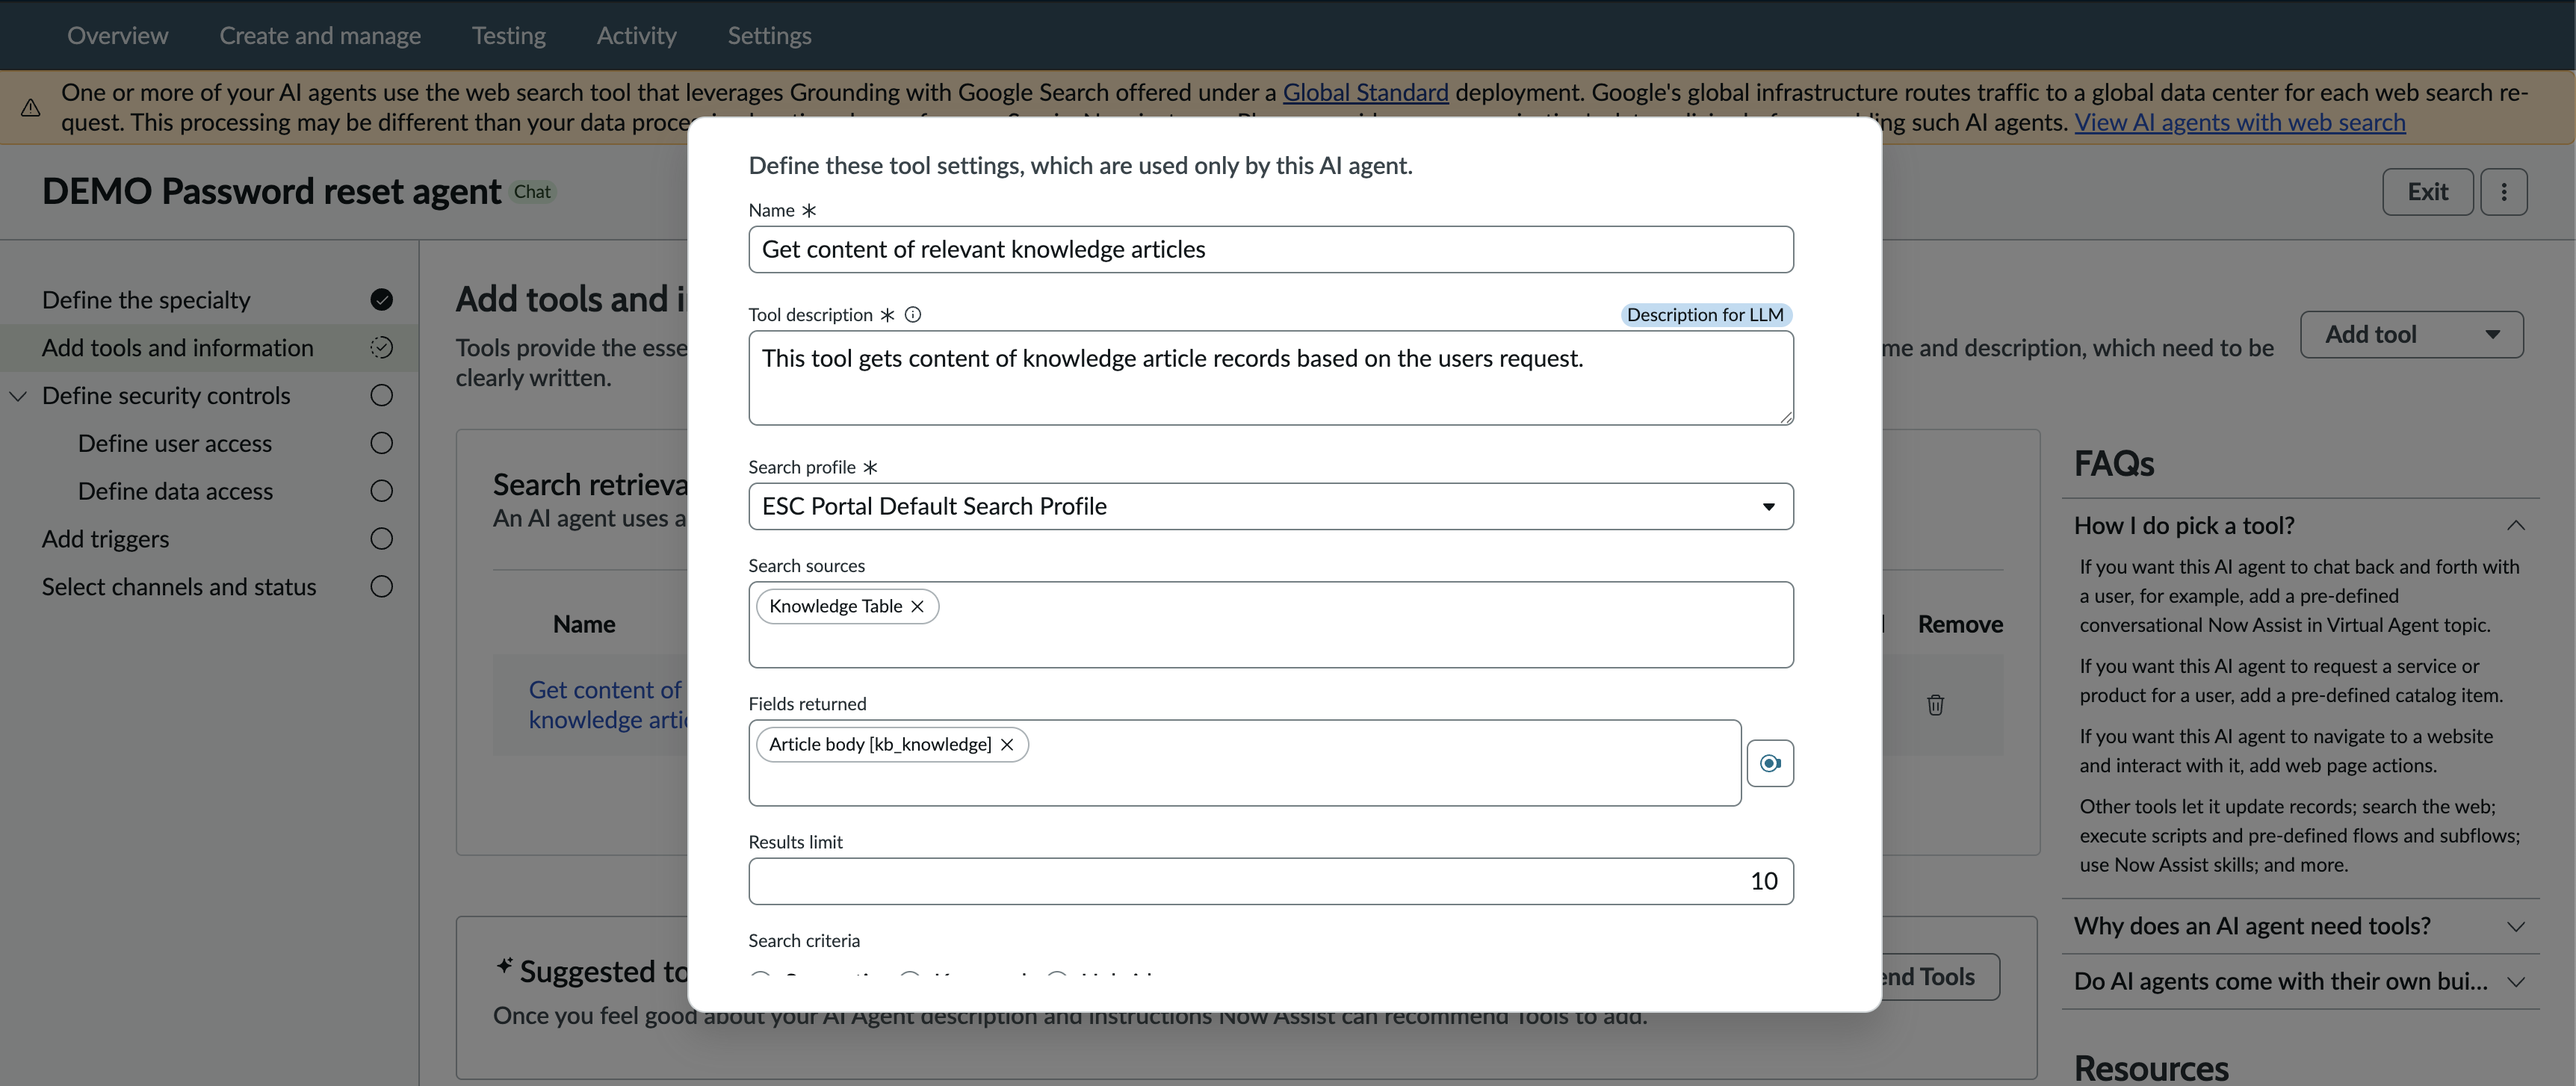The height and width of the screenshot is (1086, 2576).
Task: Click the Fields returned input box
Action: (1244, 764)
